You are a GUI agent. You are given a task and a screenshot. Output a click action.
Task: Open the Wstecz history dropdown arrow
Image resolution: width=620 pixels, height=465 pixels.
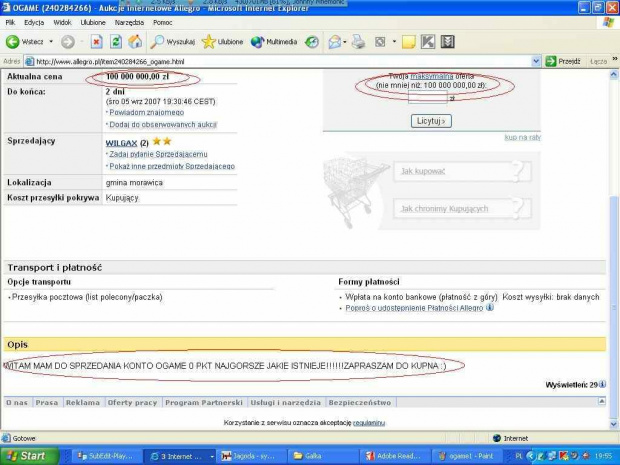point(51,42)
